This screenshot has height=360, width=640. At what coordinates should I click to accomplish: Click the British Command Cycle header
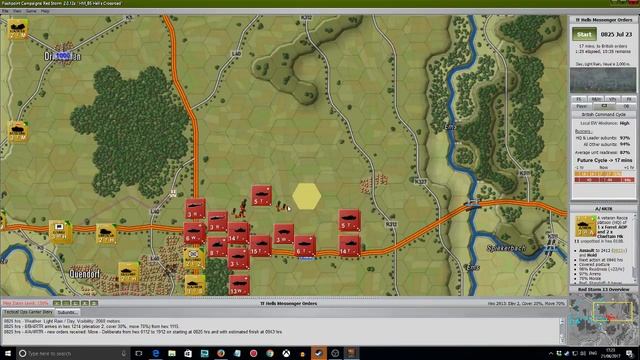[x=603, y=115]
